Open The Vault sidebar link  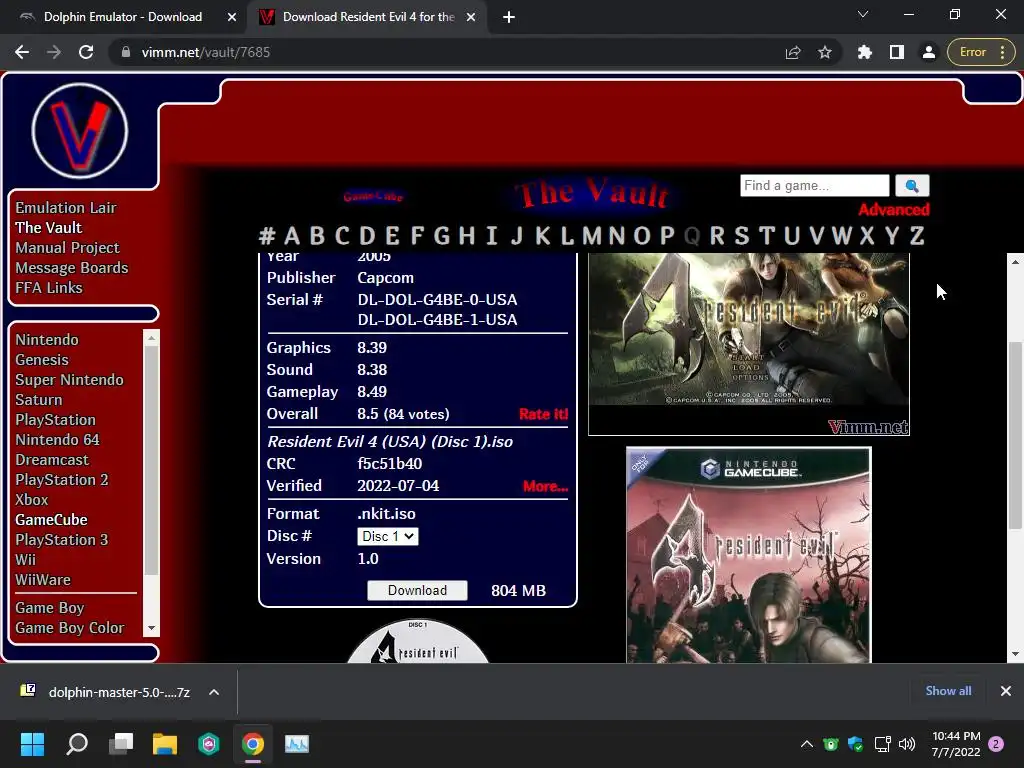pos(49,228)
